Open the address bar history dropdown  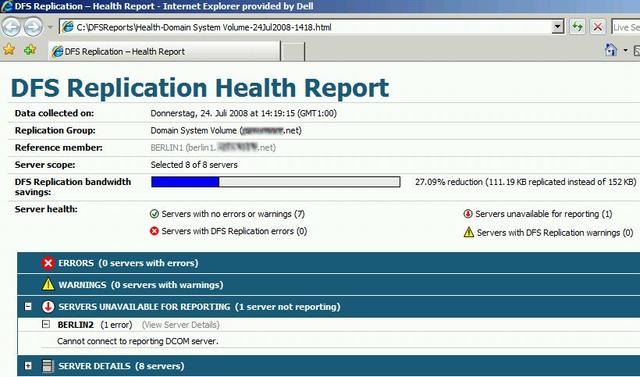pyautogui.click(x=557, y=27)
